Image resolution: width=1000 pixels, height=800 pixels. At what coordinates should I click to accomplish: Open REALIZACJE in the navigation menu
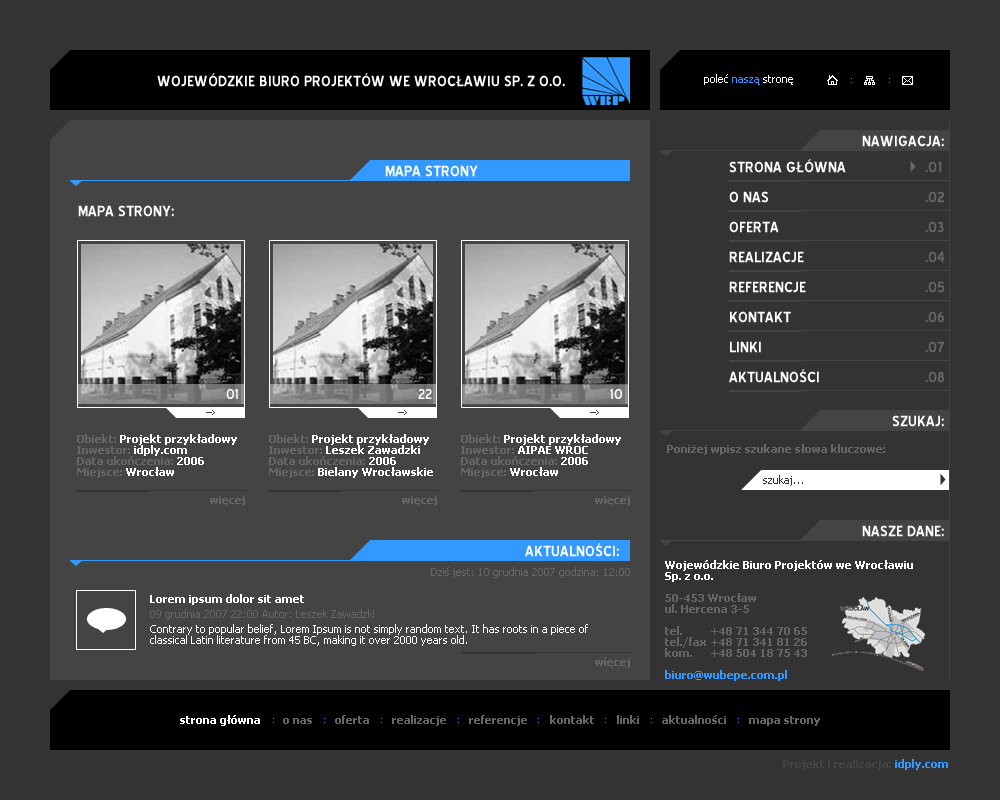pos(766,258)
